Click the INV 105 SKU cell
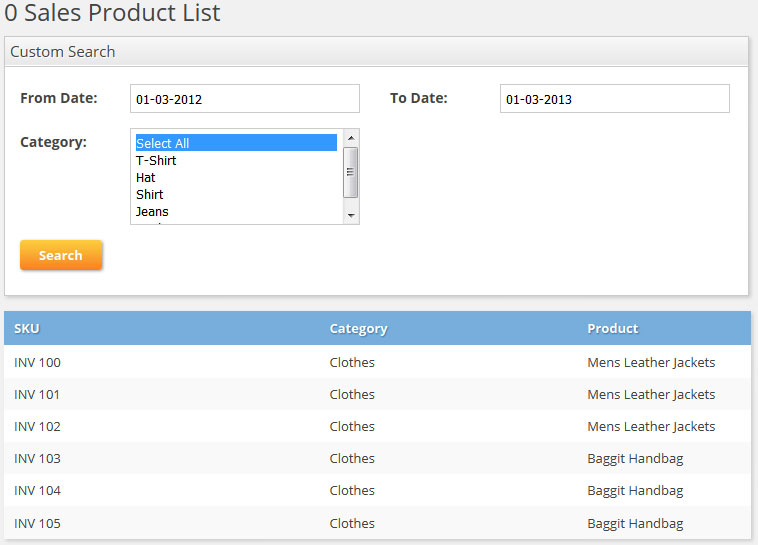This screenshot has height=545, width=758. 37,523
